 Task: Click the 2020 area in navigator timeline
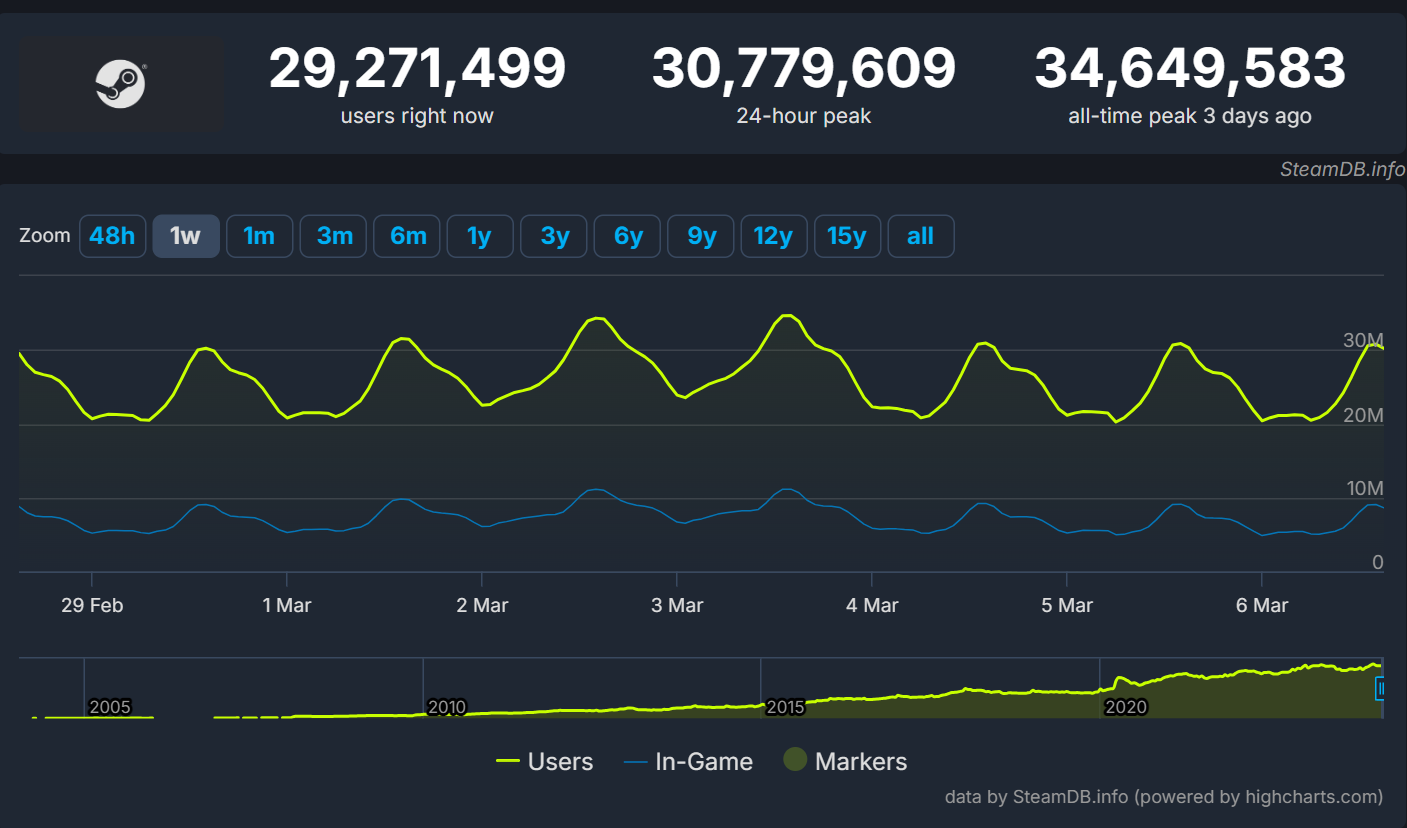[1125, 708]
